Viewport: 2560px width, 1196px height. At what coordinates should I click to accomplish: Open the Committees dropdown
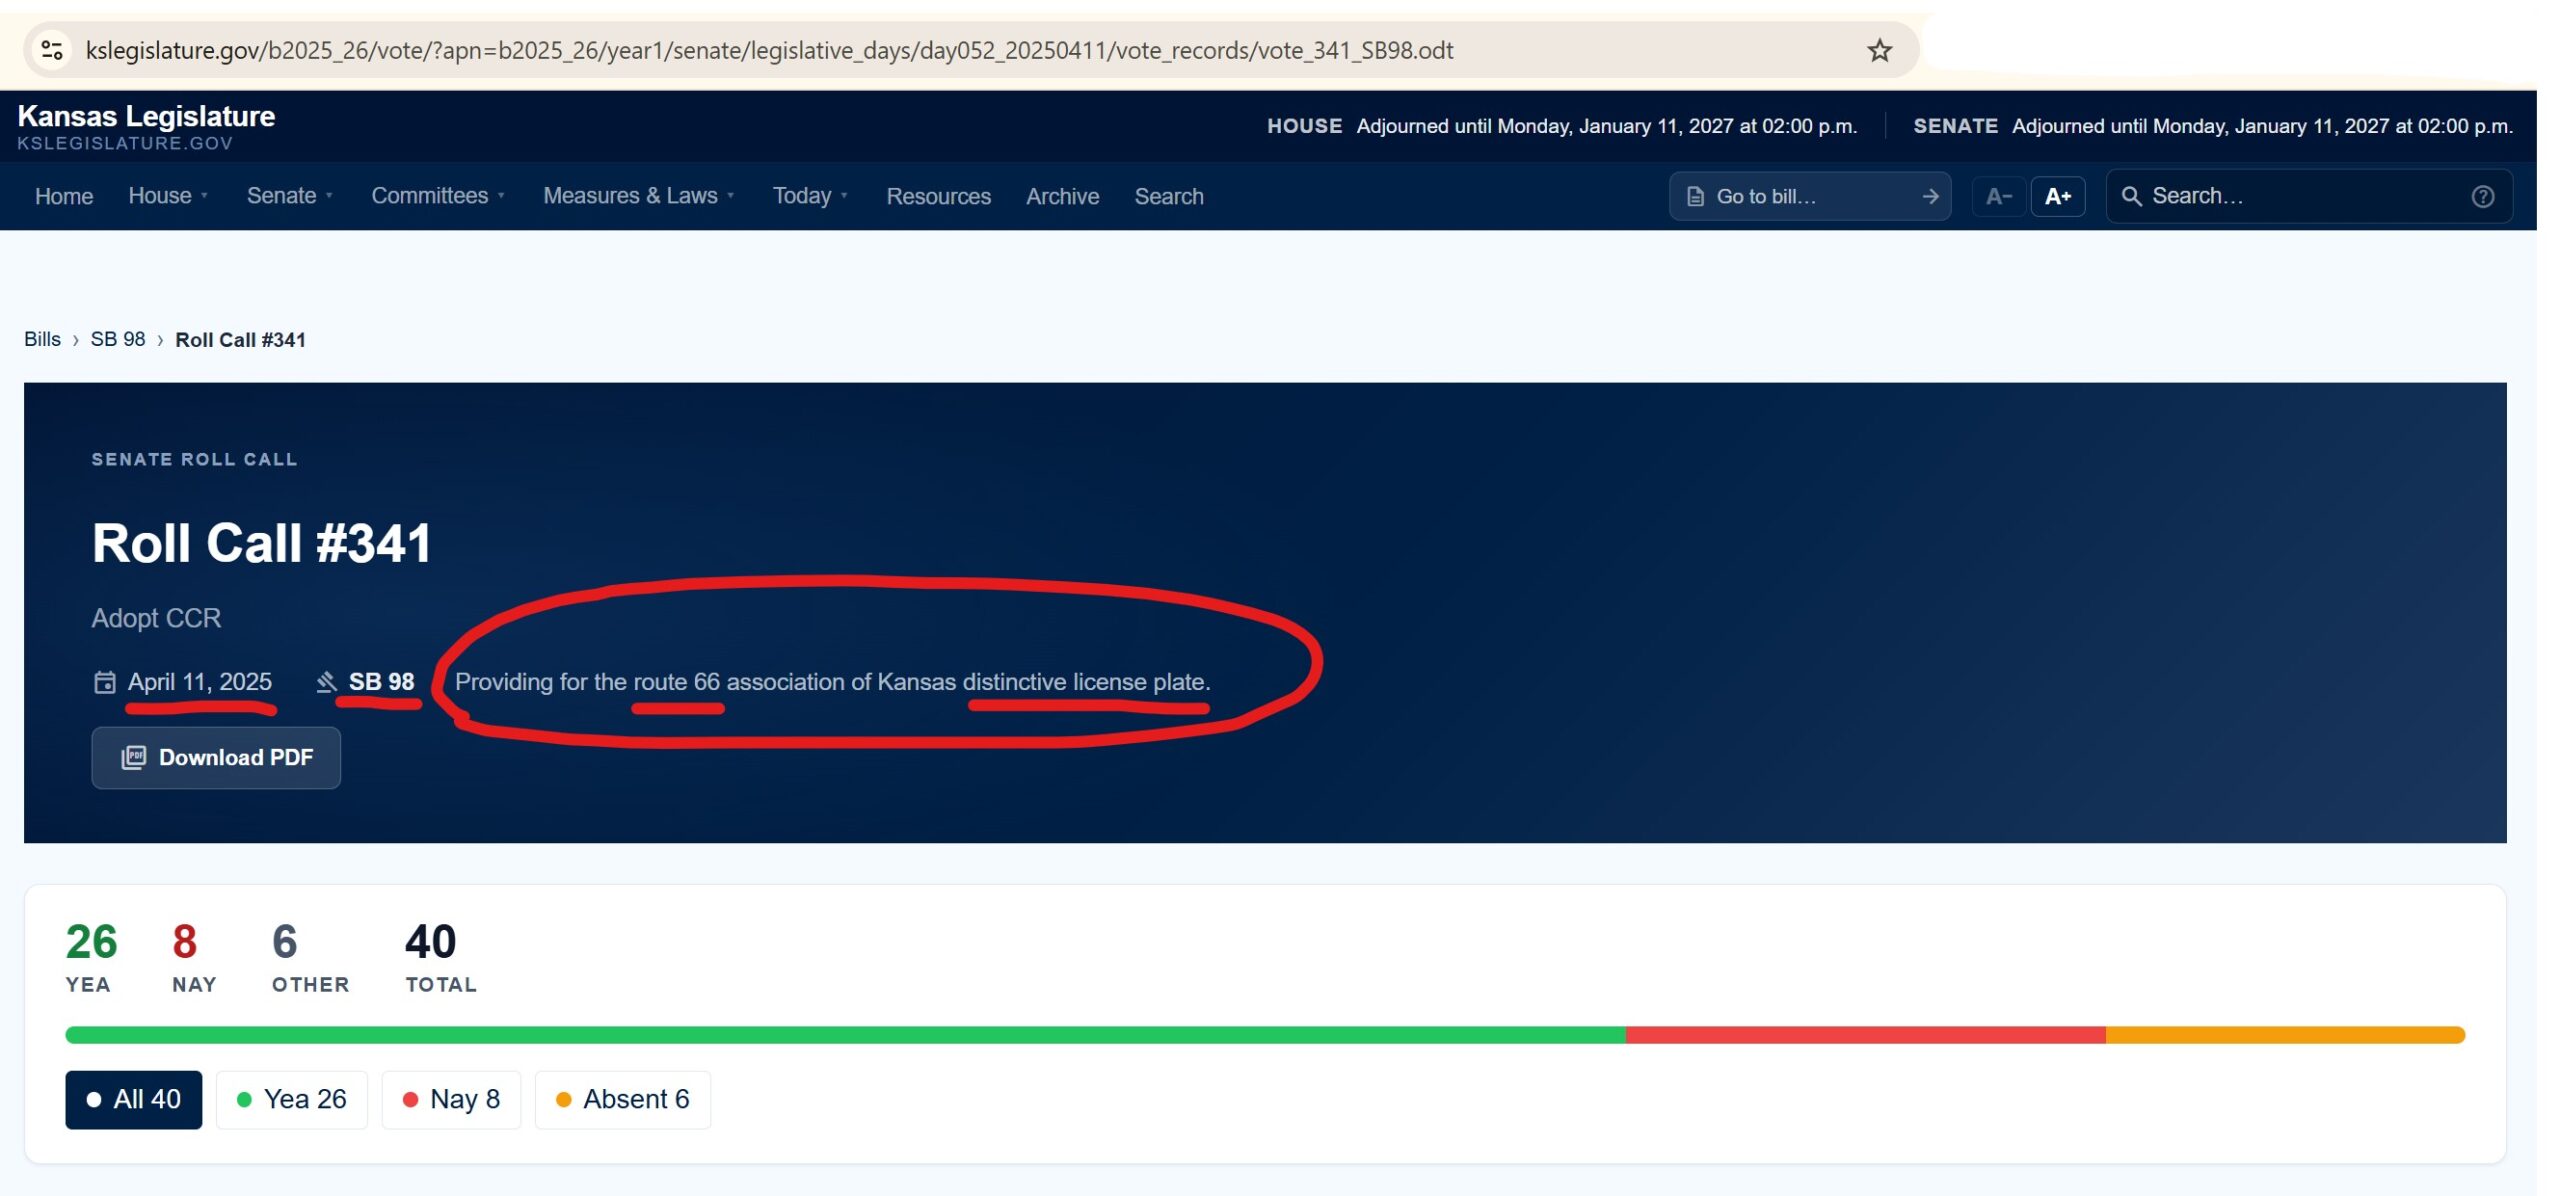click(438, 197)
